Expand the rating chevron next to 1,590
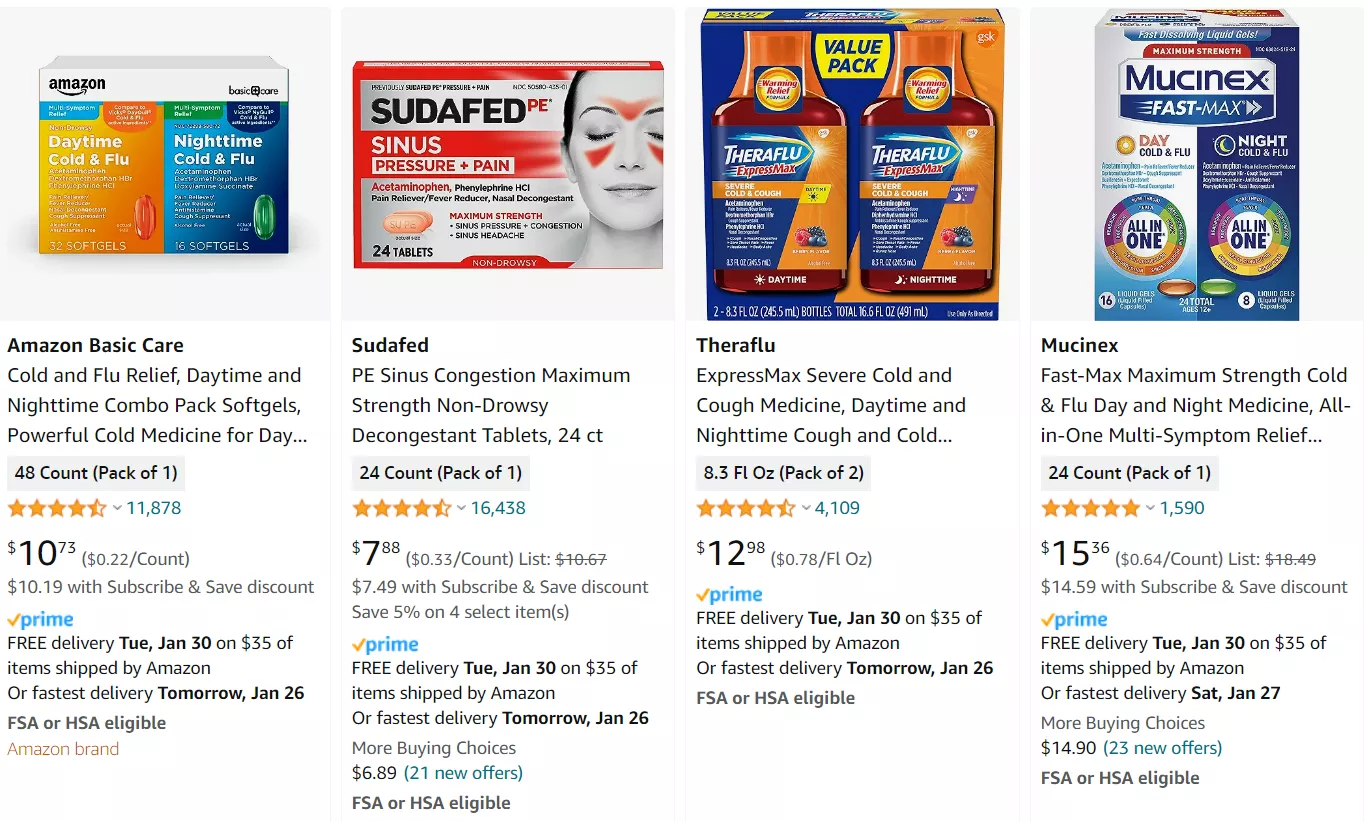Screen dimensions: 1364x822 [1150, 508]
